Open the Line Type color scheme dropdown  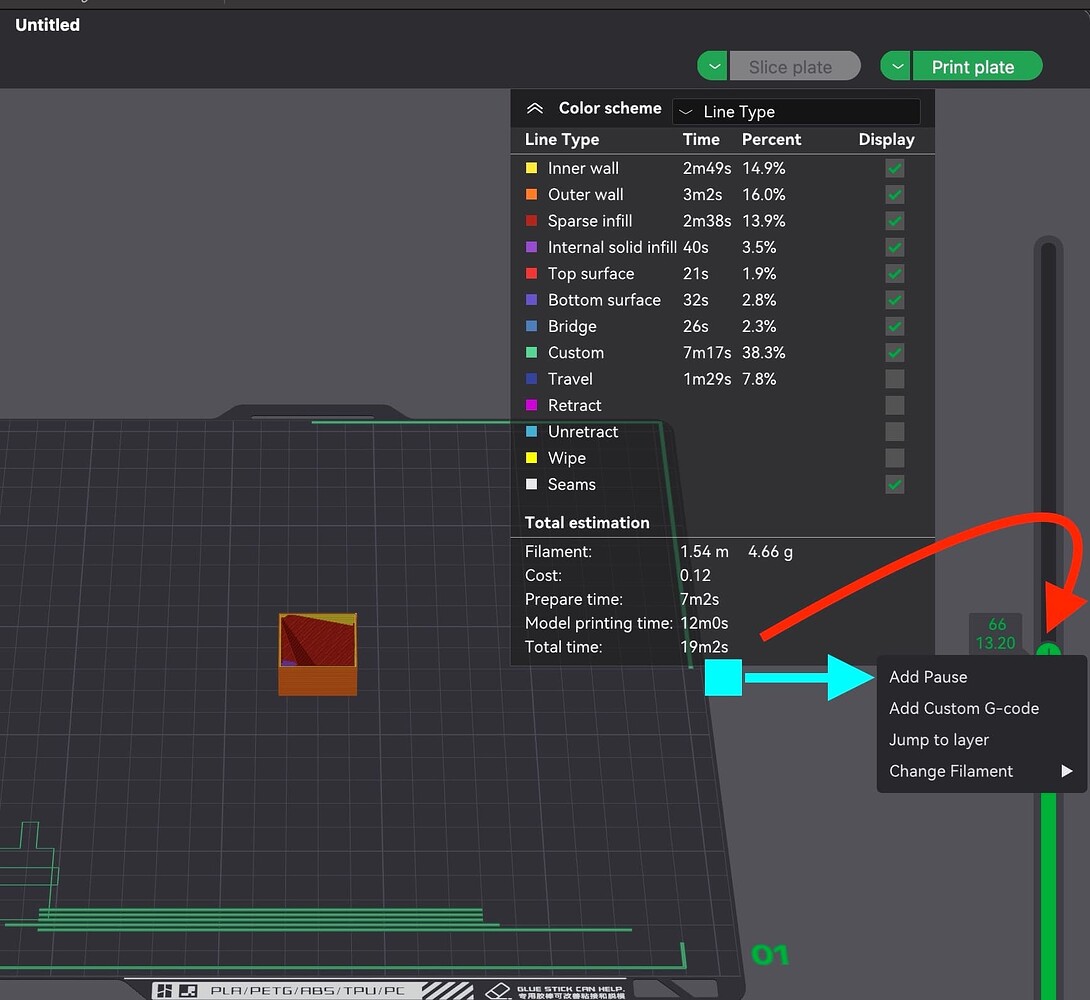click(796, 111)
